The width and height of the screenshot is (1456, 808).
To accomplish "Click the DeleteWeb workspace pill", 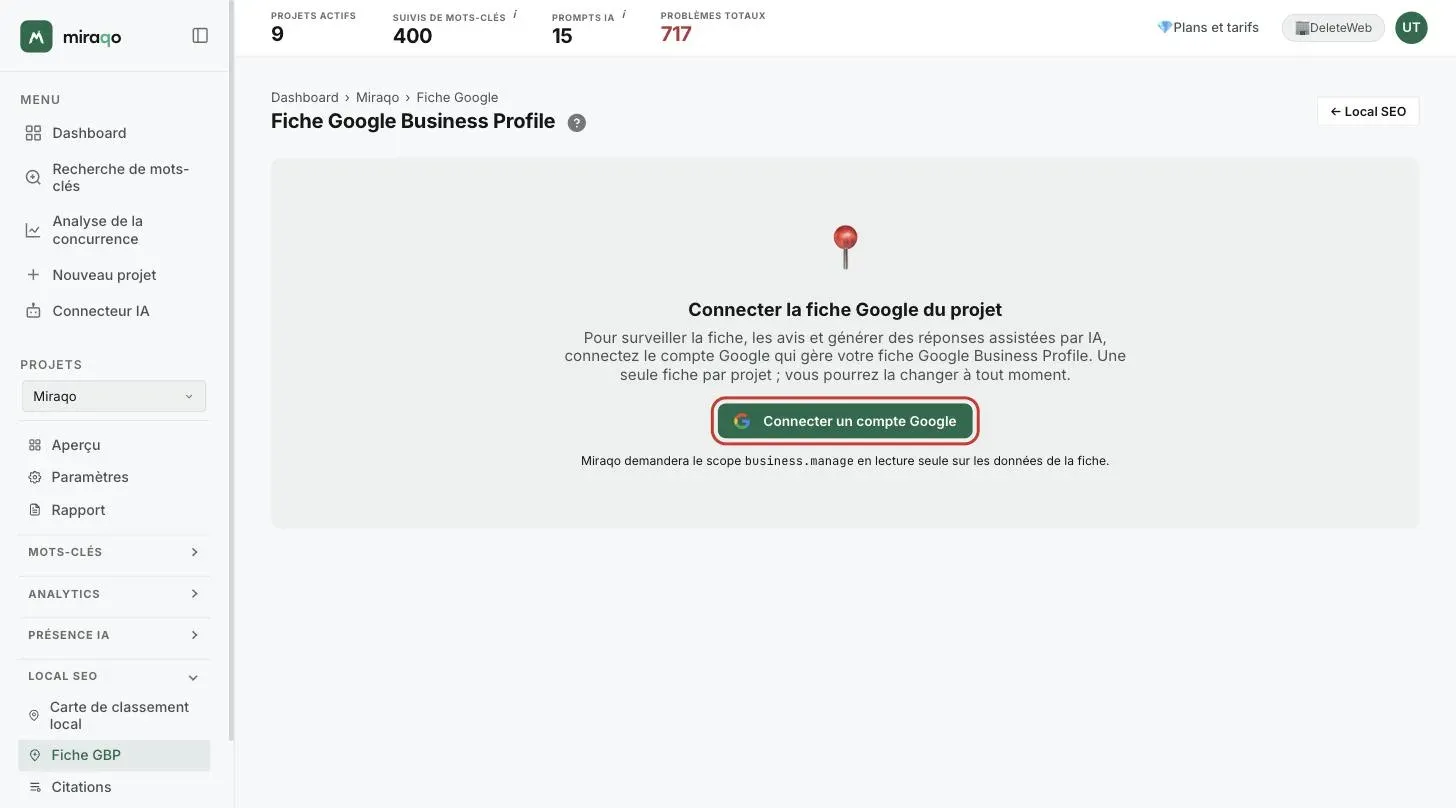I will pos(1333,28).
